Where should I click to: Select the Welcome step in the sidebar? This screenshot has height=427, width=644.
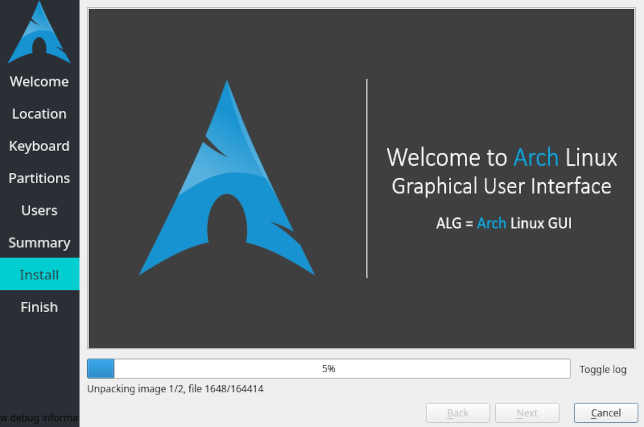click(39, 81)
